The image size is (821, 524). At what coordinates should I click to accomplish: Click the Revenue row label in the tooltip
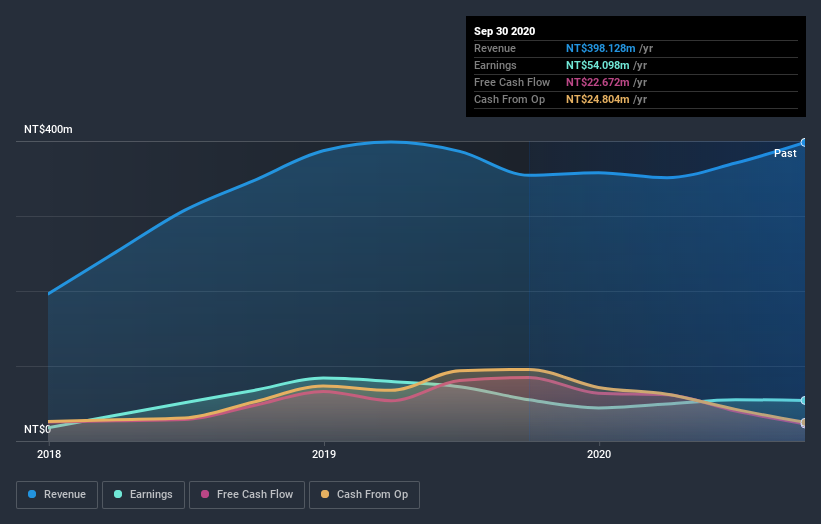pos(495,48)
